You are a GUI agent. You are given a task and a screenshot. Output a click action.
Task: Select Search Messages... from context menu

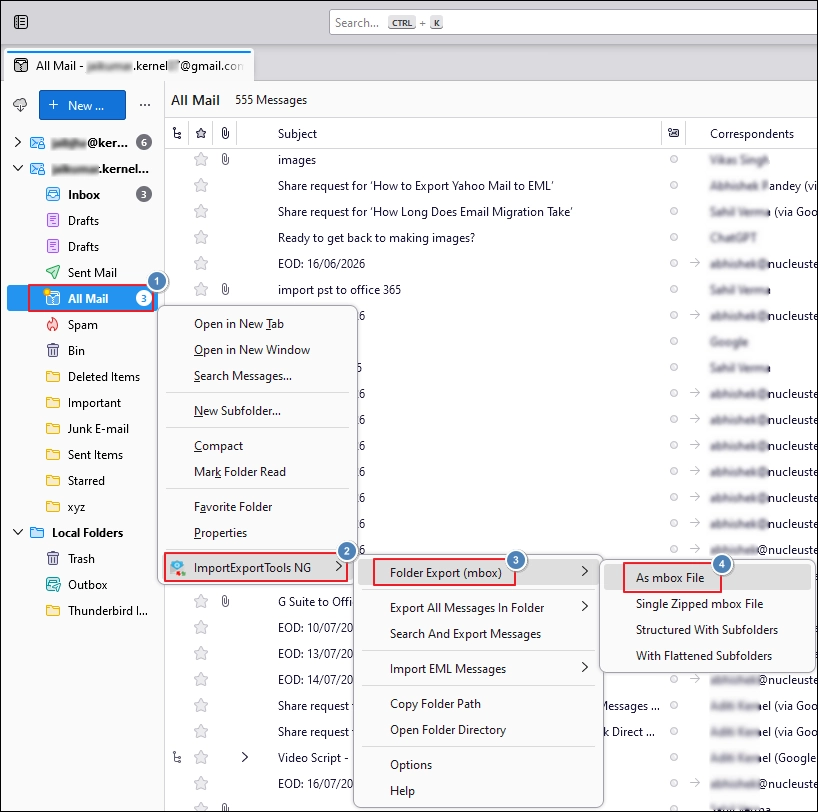tap(243, 376)
